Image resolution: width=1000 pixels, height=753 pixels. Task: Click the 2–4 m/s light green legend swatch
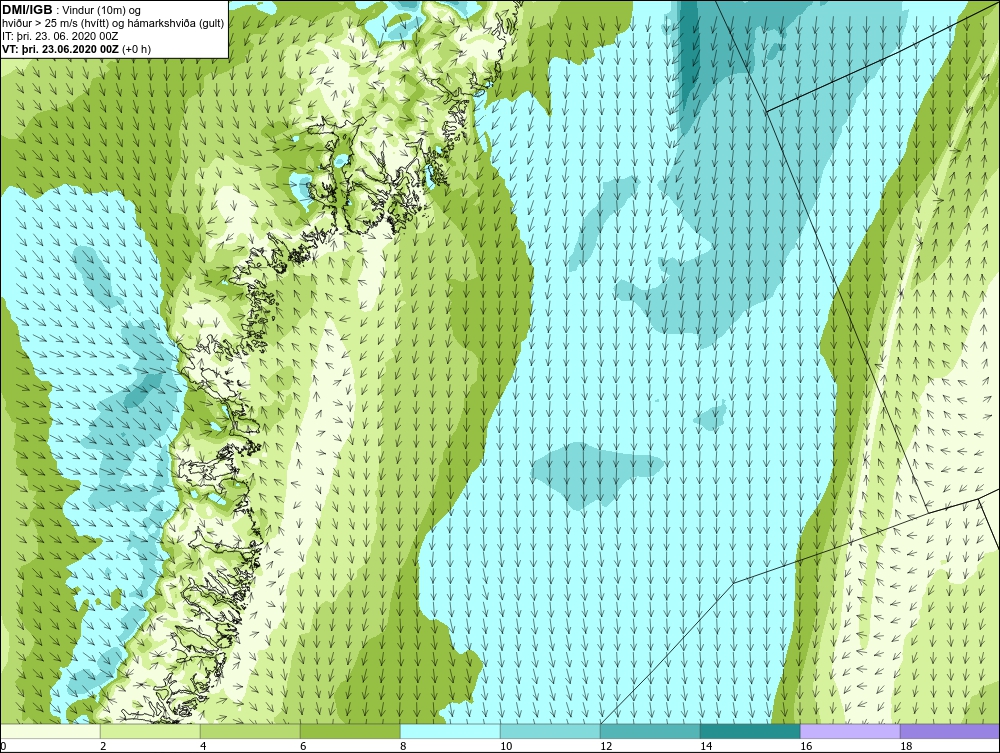[x=150, y=731]
